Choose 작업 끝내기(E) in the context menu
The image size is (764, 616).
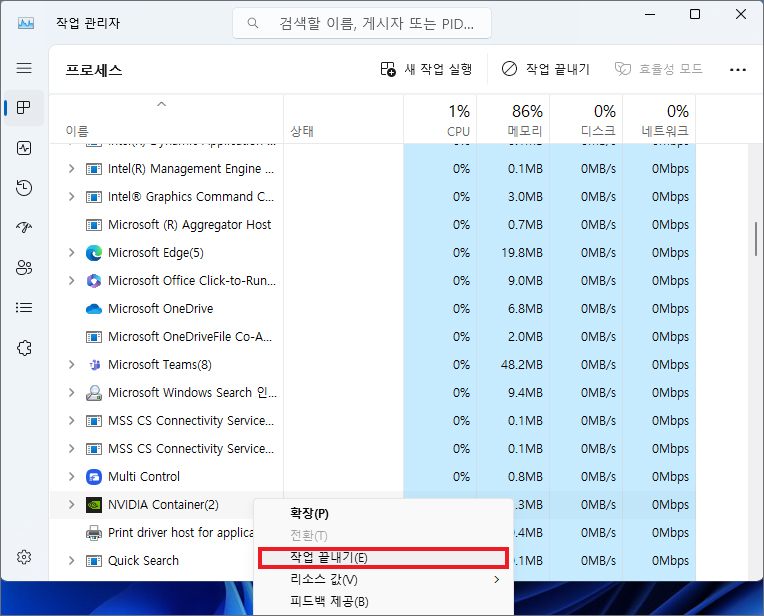tap(383, 558)
